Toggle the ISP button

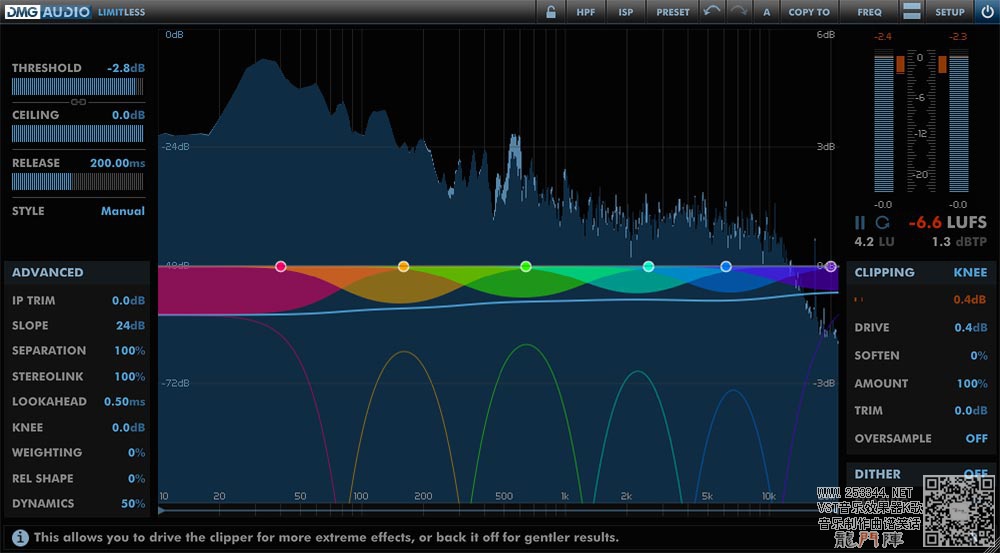(626, 12)
